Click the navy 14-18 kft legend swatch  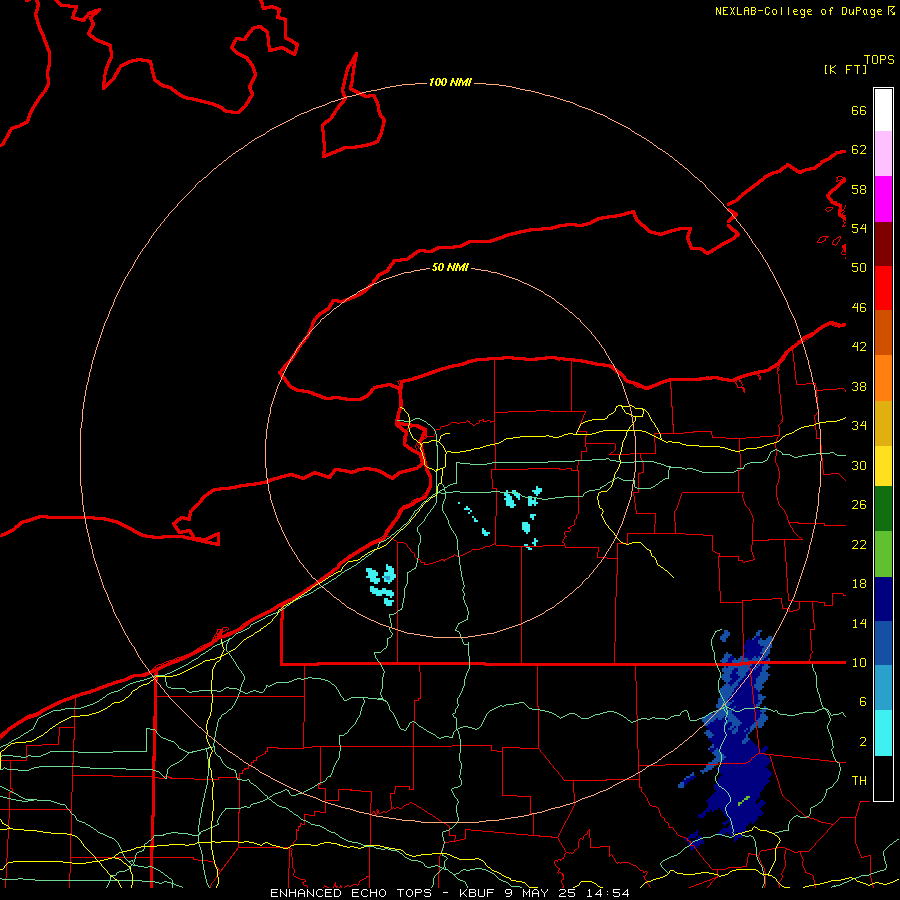point(883,599)
